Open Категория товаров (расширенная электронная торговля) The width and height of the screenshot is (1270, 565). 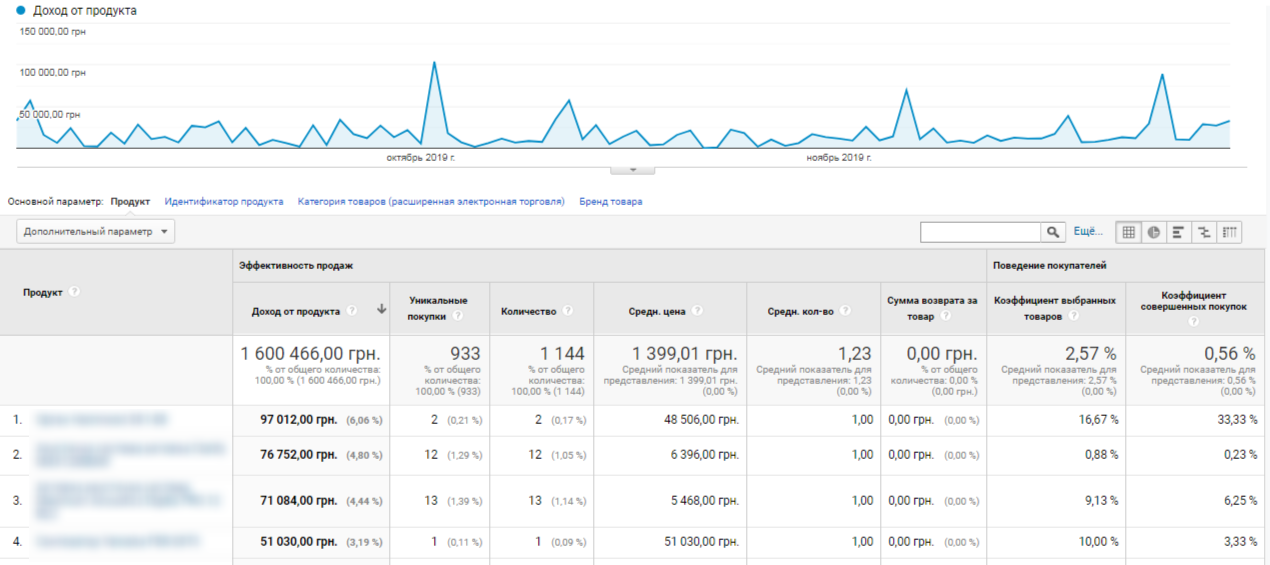click(431, 202)
